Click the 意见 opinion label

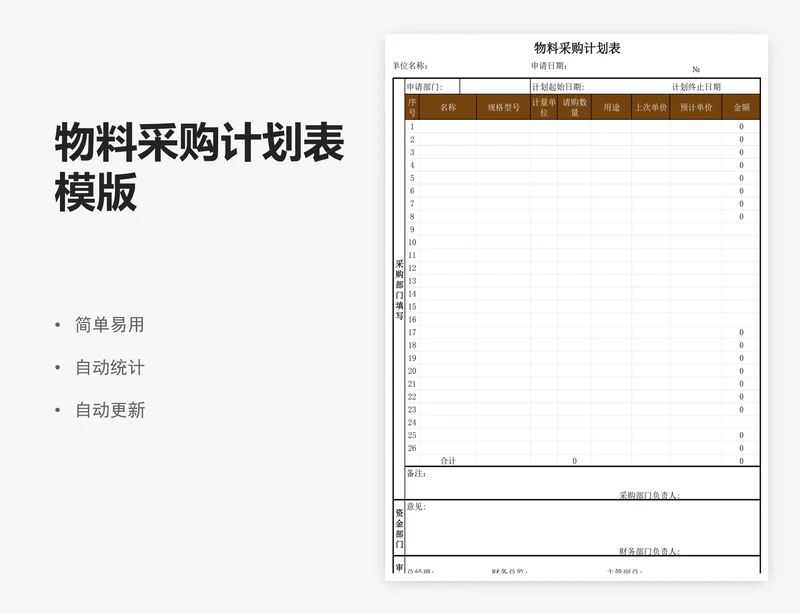(416, 507)
